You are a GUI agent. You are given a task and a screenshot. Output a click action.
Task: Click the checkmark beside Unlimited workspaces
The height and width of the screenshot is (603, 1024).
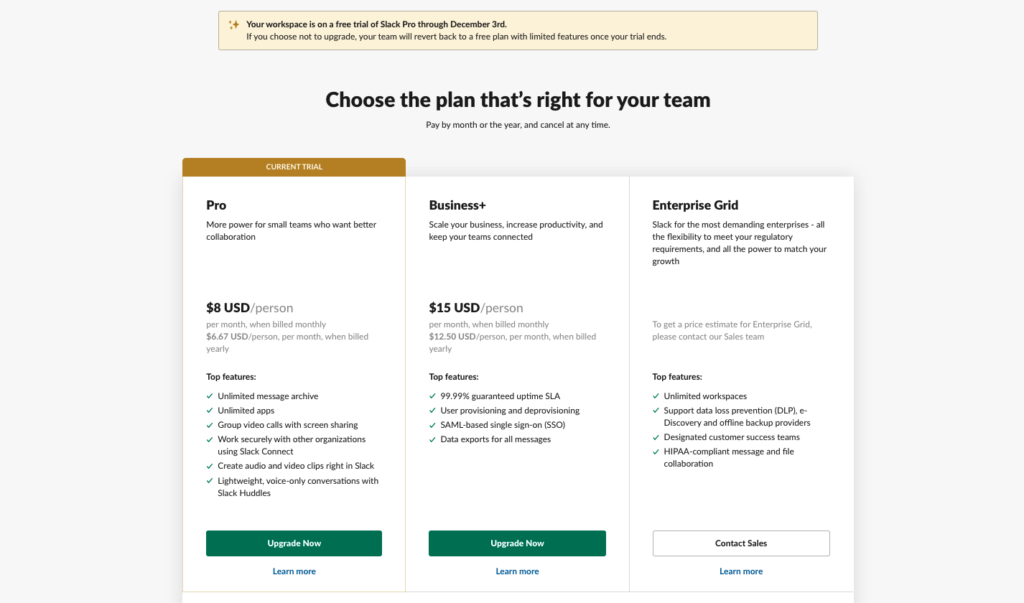tap(654, 396)
